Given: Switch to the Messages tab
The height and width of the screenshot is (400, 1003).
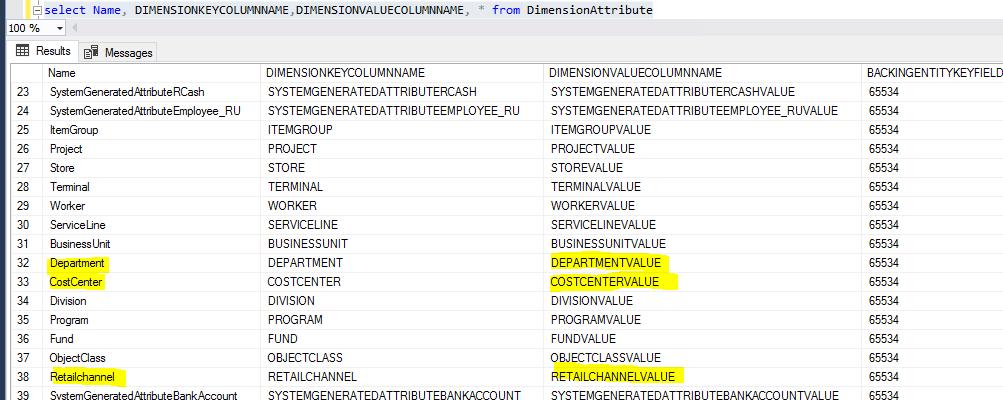Looking at the screenshot, I should (x=118, y=52).
